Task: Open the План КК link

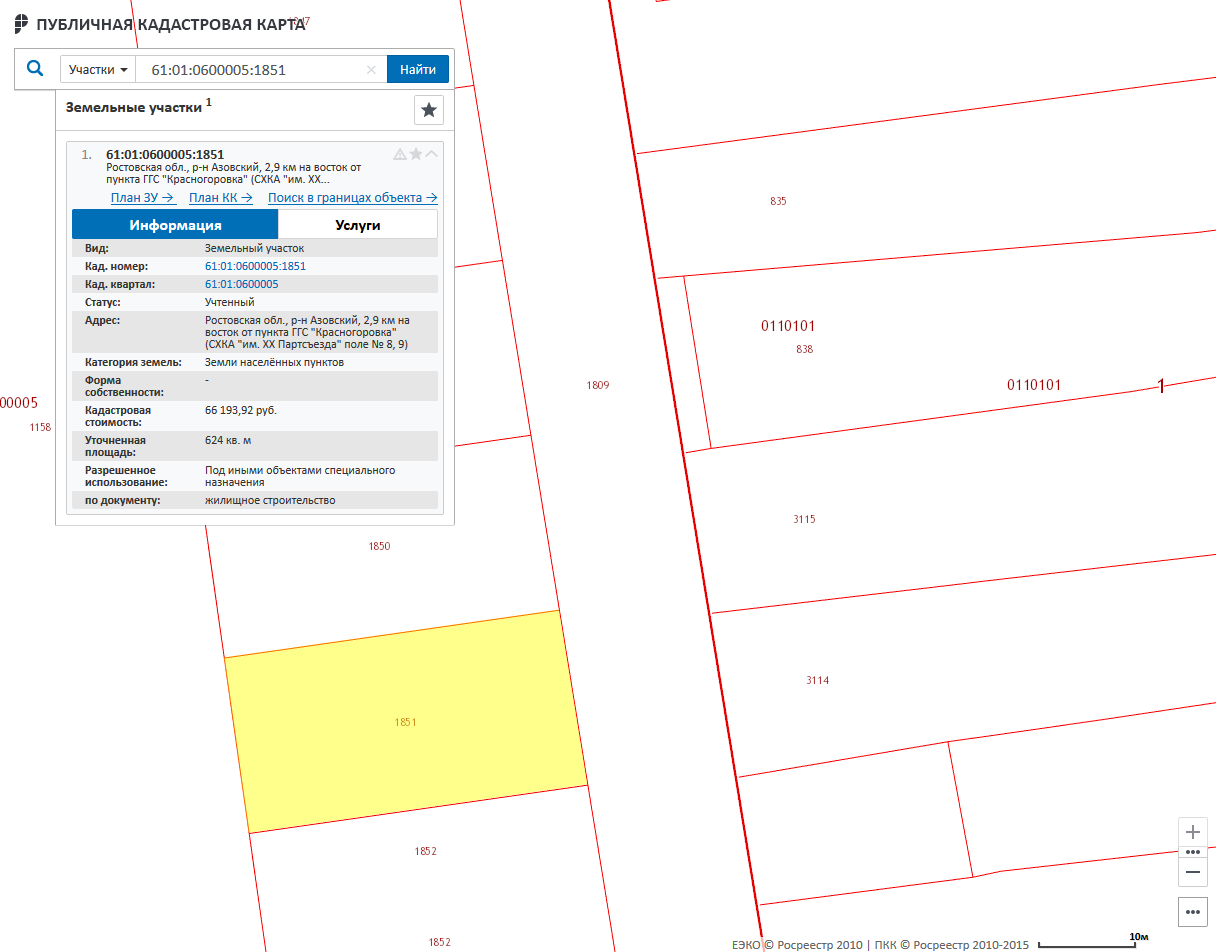Action: [x=221, y=198]
